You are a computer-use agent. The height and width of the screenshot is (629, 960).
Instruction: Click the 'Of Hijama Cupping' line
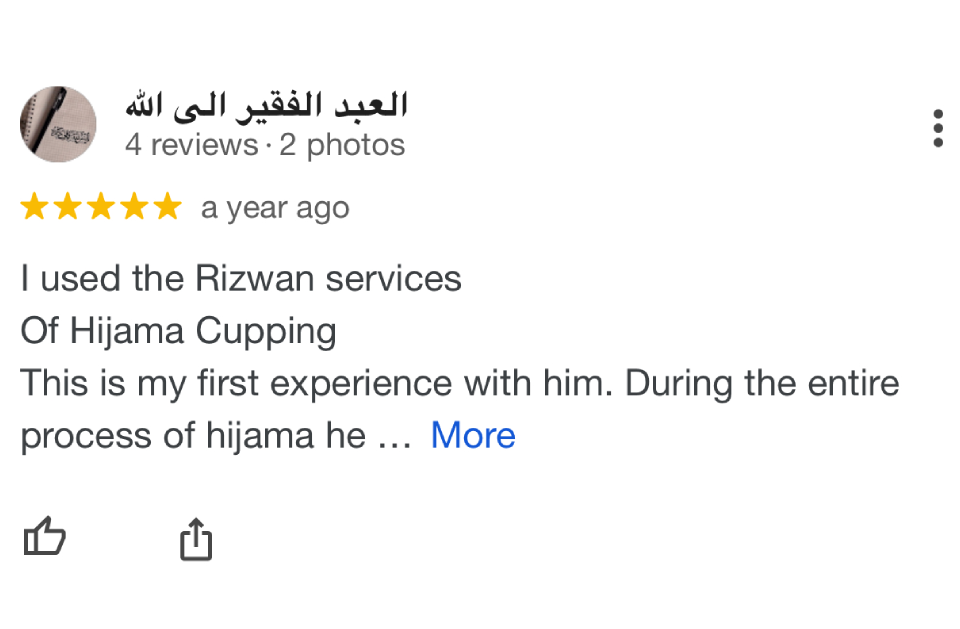point(178,331)
